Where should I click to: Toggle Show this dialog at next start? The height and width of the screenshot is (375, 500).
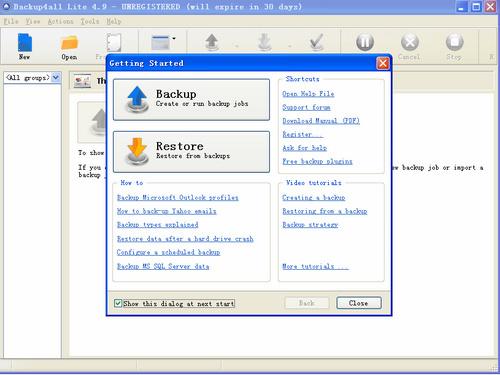118,303
